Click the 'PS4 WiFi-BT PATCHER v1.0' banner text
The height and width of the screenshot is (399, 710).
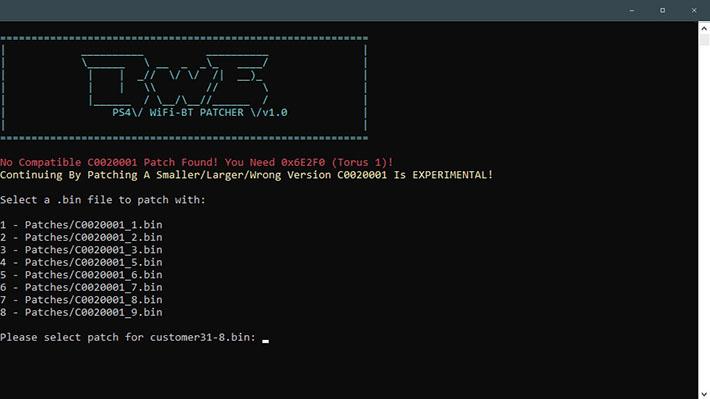pyautogui.click(x=200, y=112)
